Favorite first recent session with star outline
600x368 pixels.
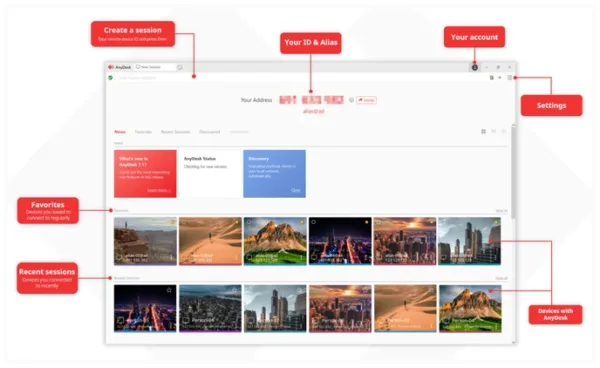point(169,290)
